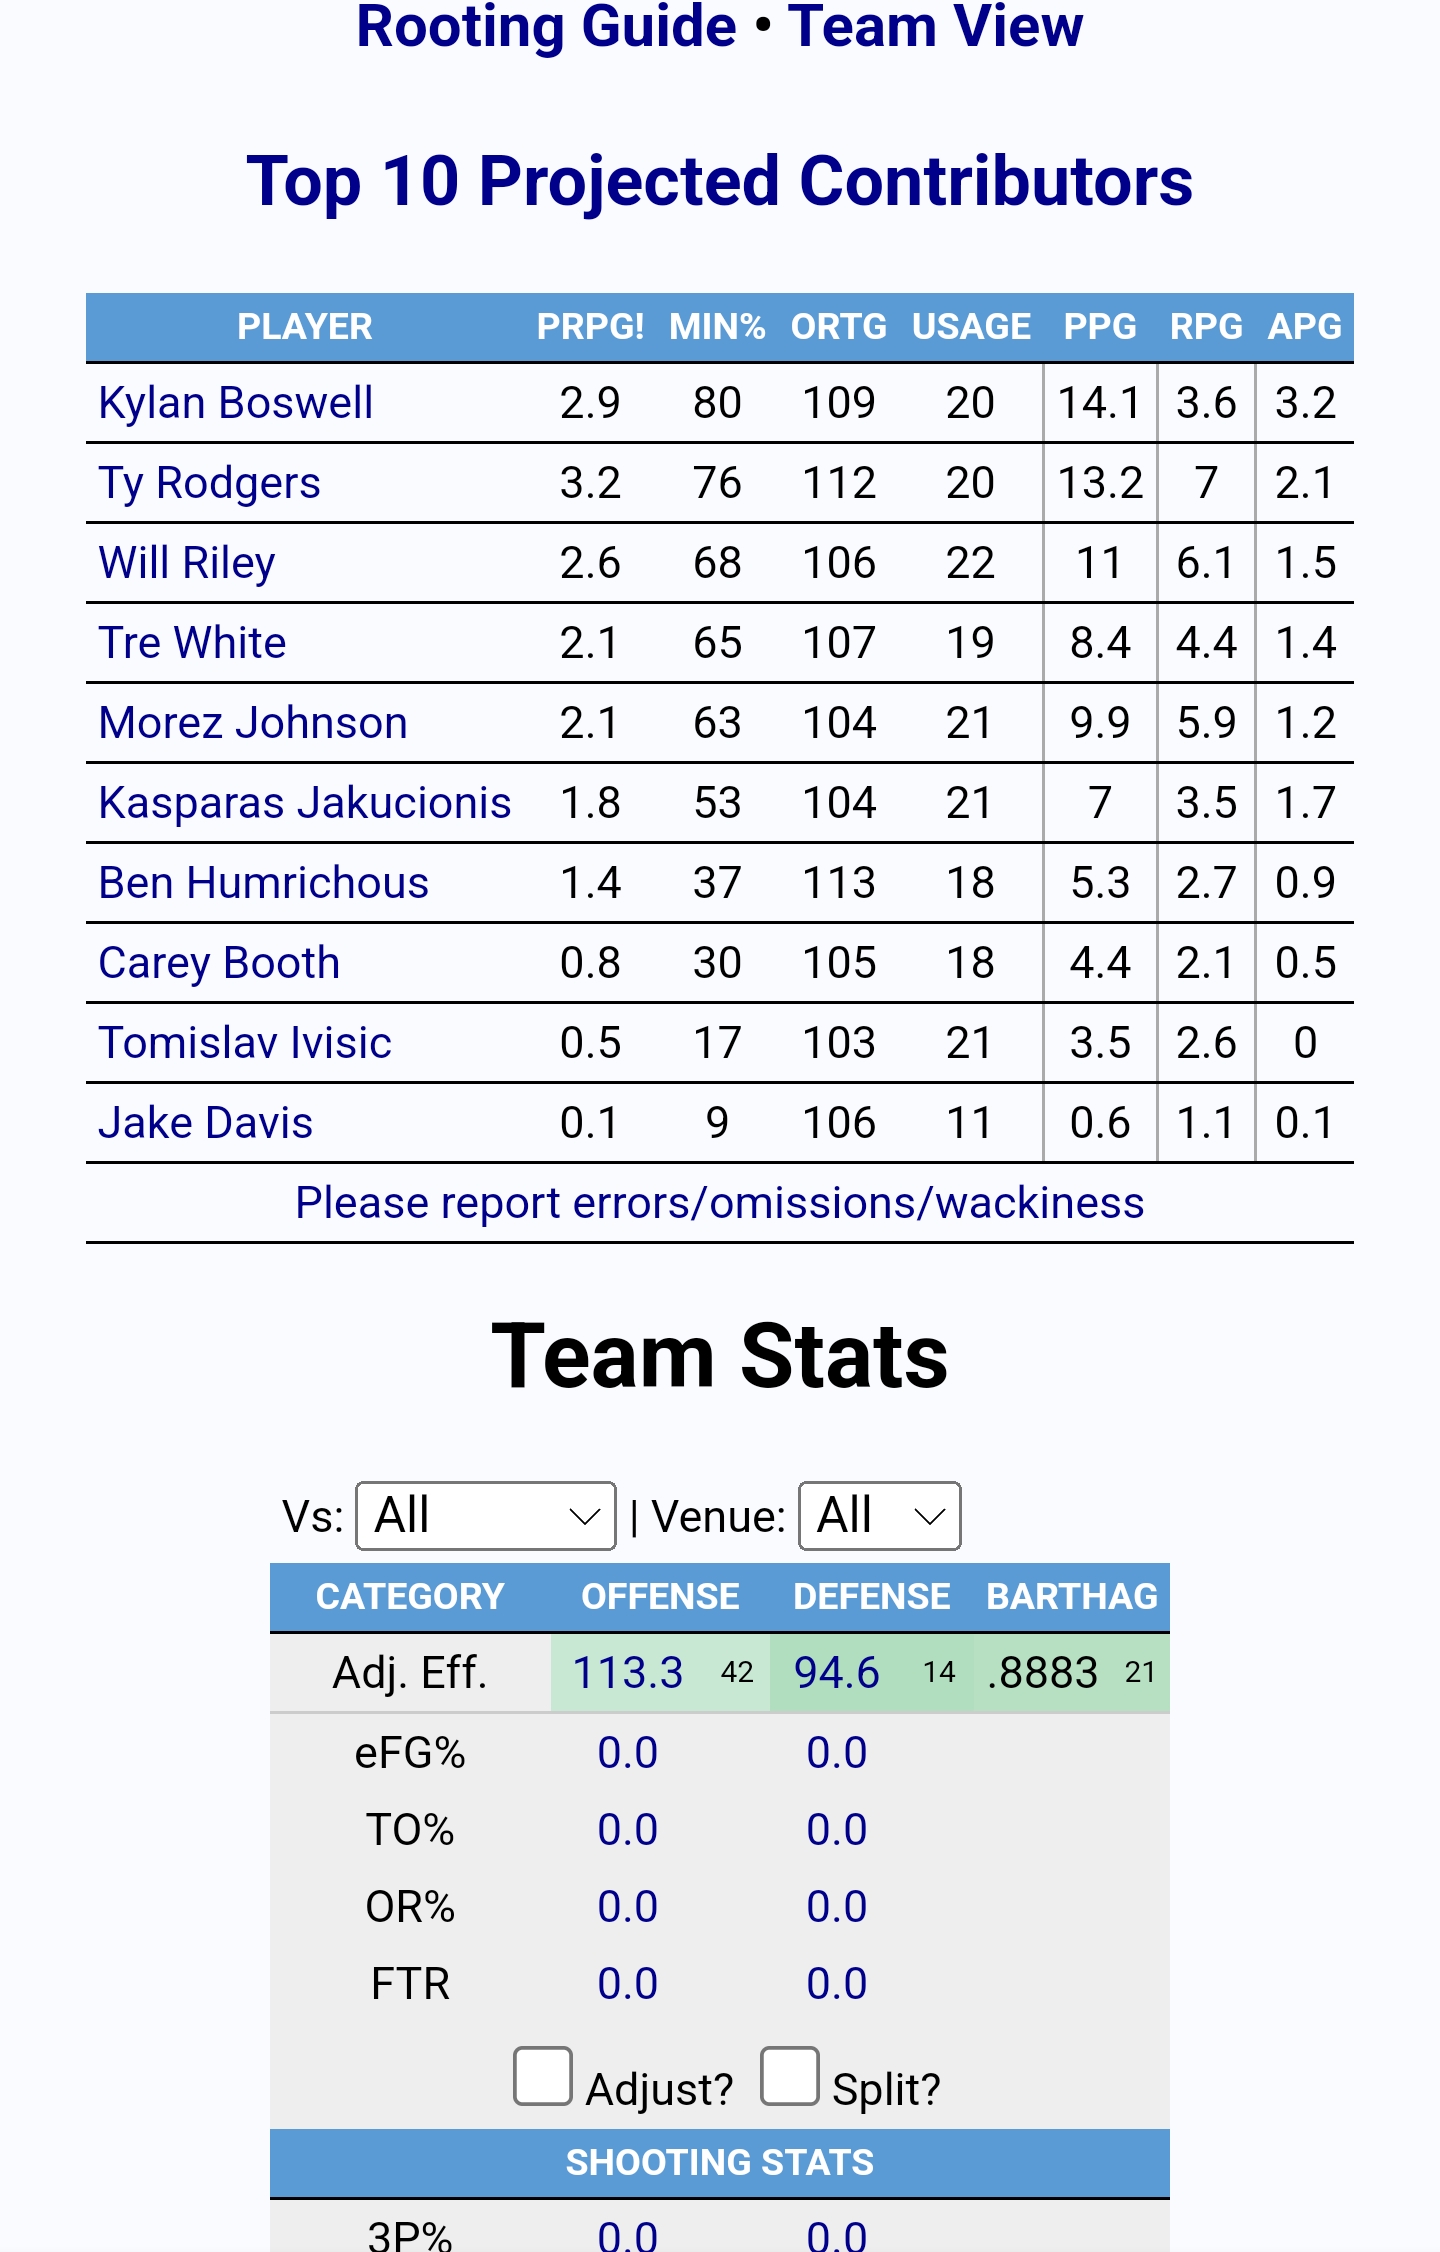
Task: Go to Tomislav Ivisic page
Action: coord(245,1043)
